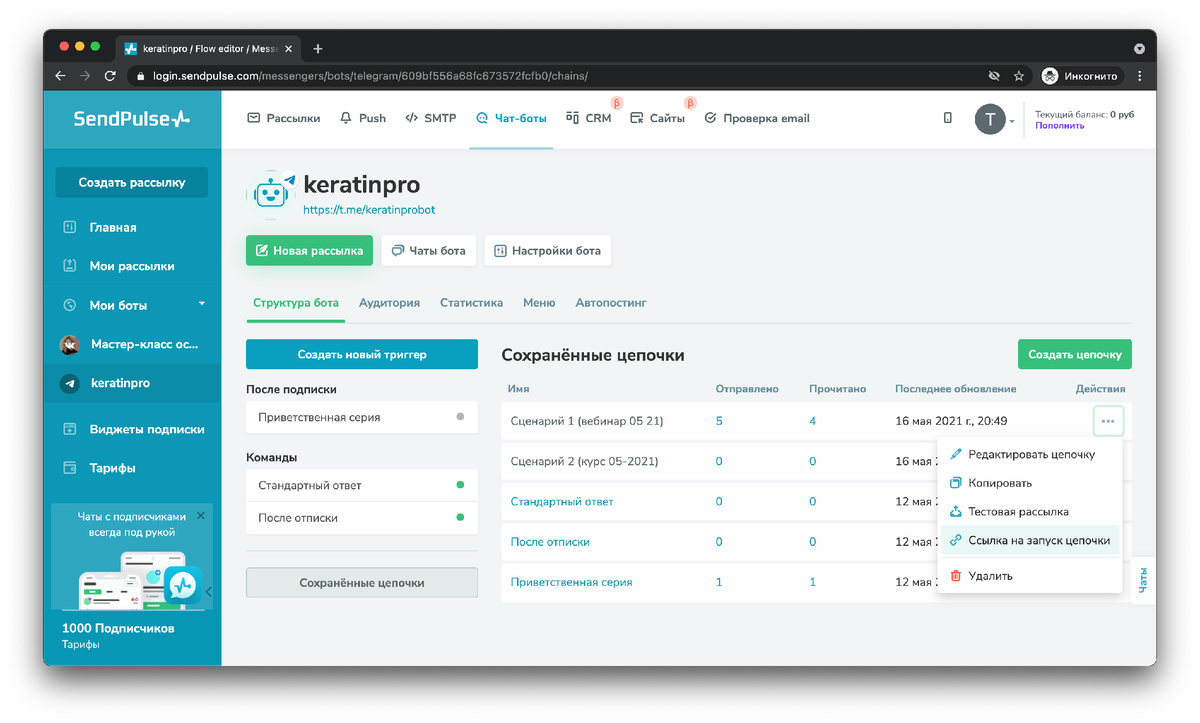Click Сохранённые цепочки gray button
1200x723 pixels.
click(362, 582)
